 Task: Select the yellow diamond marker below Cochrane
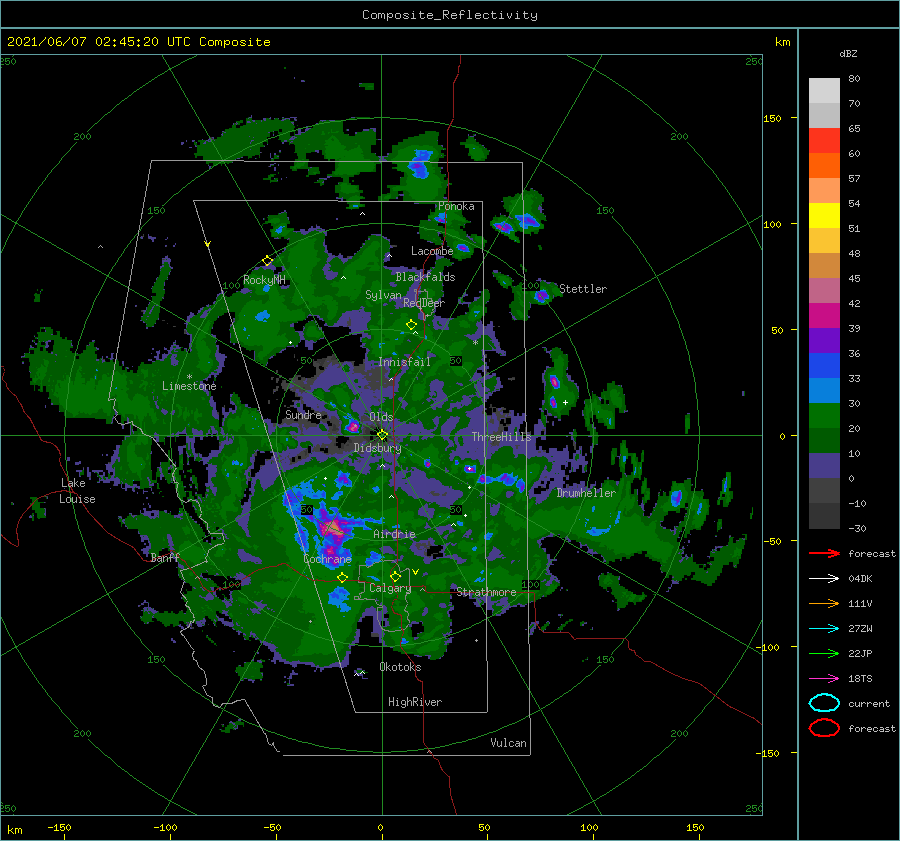click(x=343, y=578)
